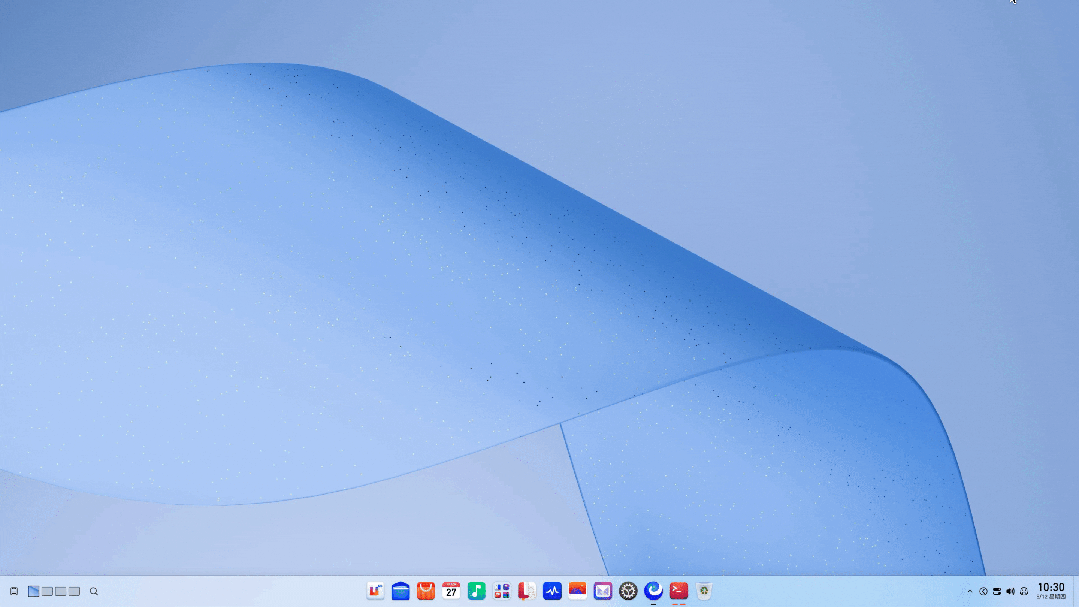Open the red document reader app

pyautogui.click(x=527, y=591)
